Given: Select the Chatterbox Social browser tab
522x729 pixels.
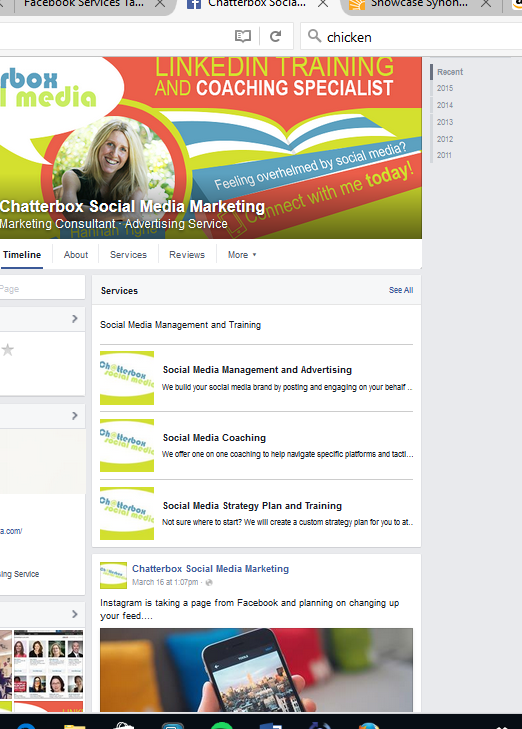Looking at the screenshot, I should pyautogui.click(x=257, y=4).
